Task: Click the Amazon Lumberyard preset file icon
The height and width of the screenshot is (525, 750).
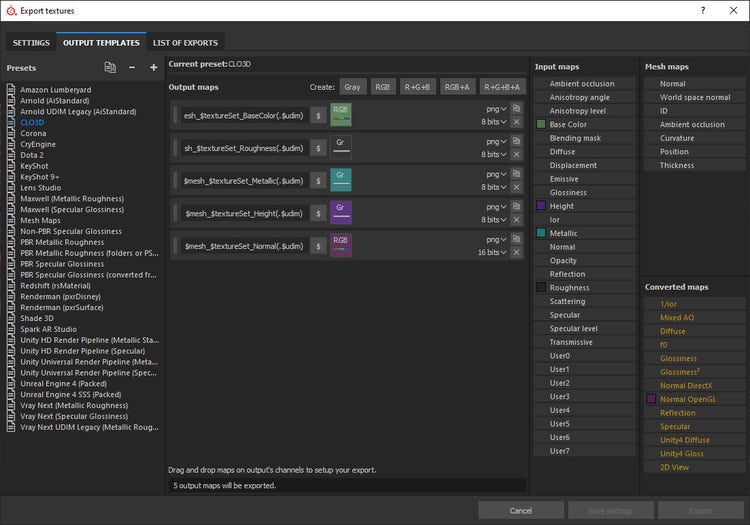Action: (11, 89)
